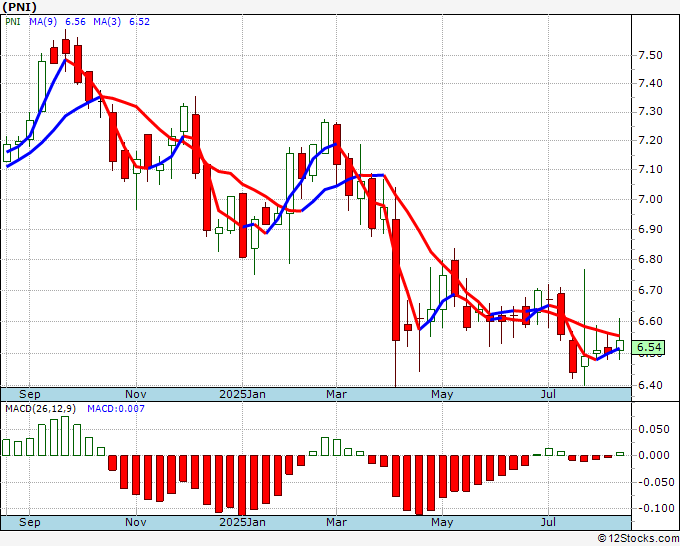
Task: Click the MACD(26,12,9) indicator label
Action: pos(41,409)
